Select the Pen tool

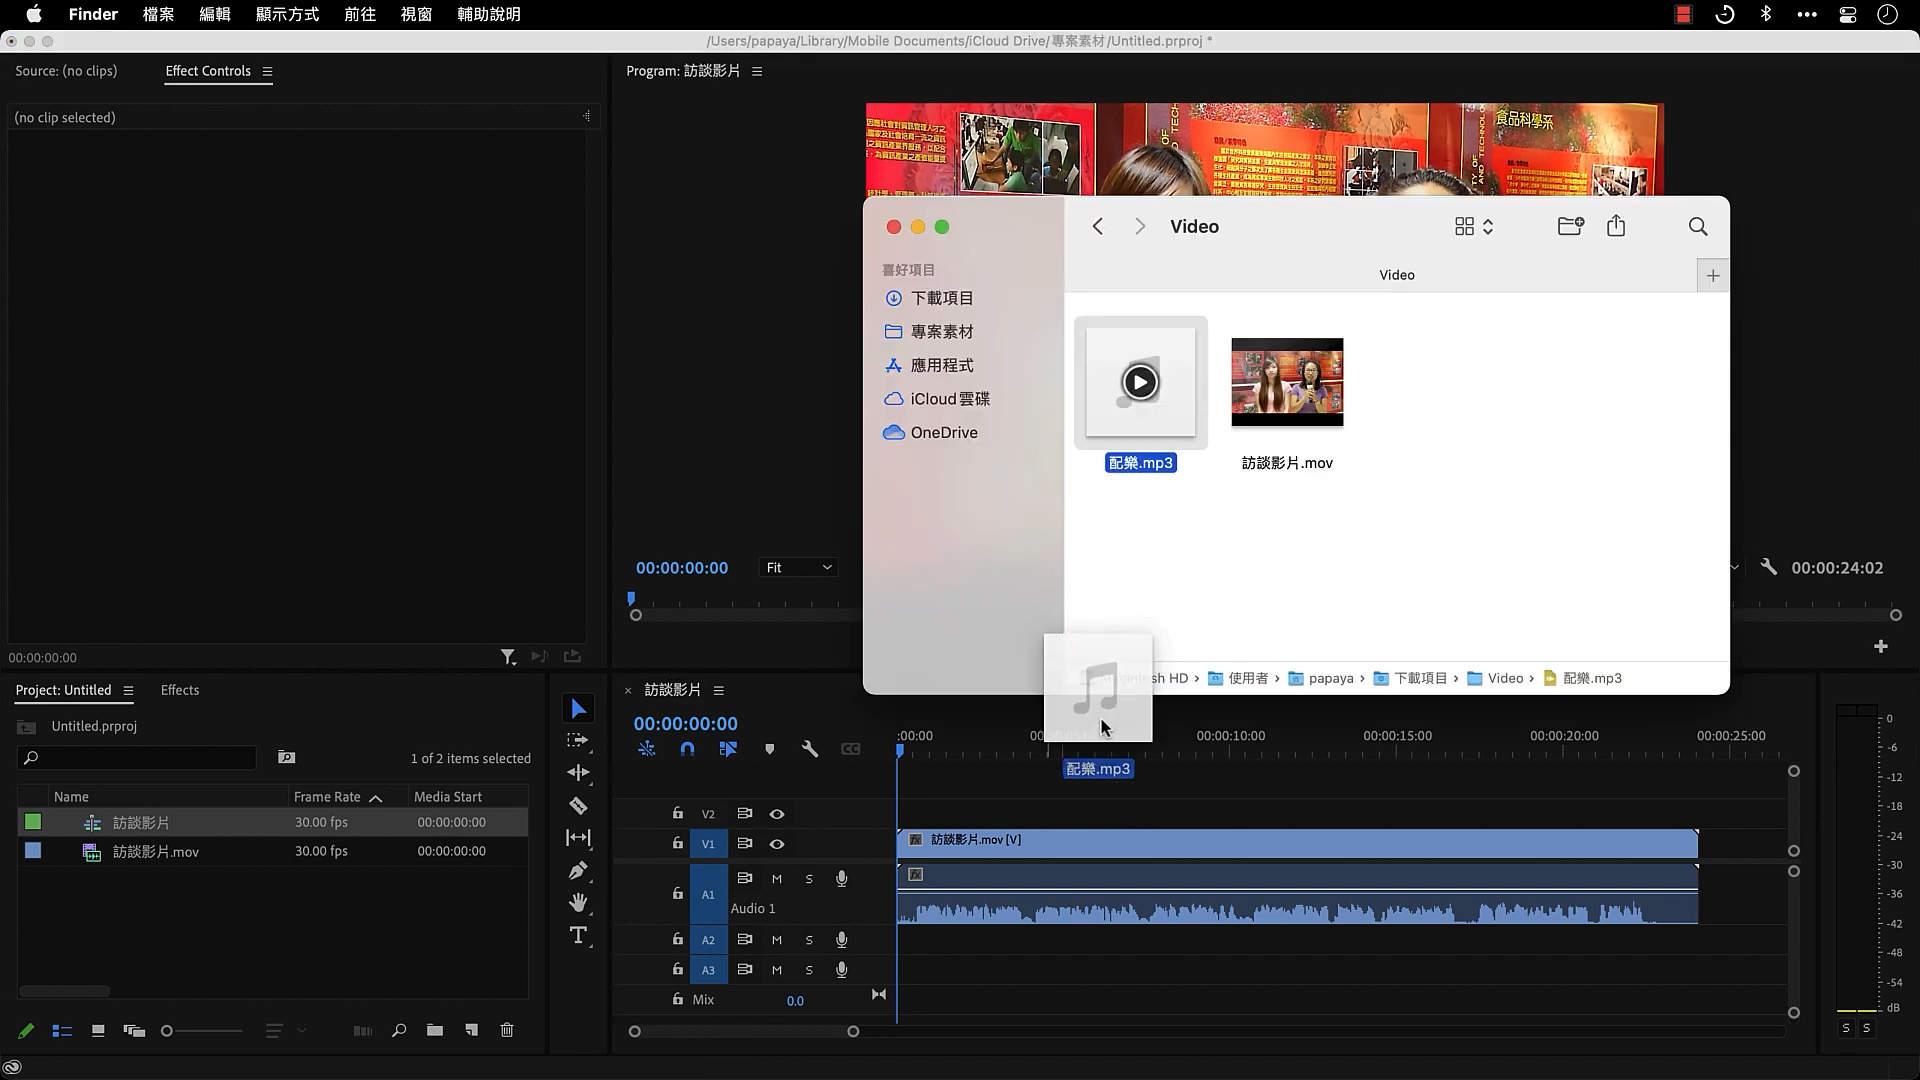tap(578, 870)
